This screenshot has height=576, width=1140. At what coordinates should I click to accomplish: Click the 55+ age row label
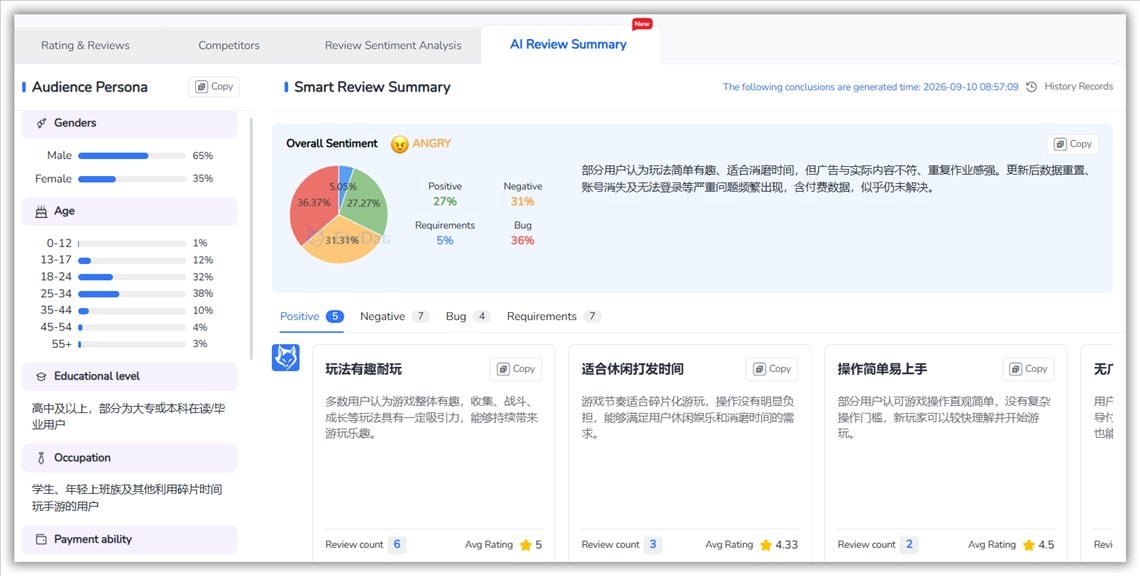pos(62,344)
